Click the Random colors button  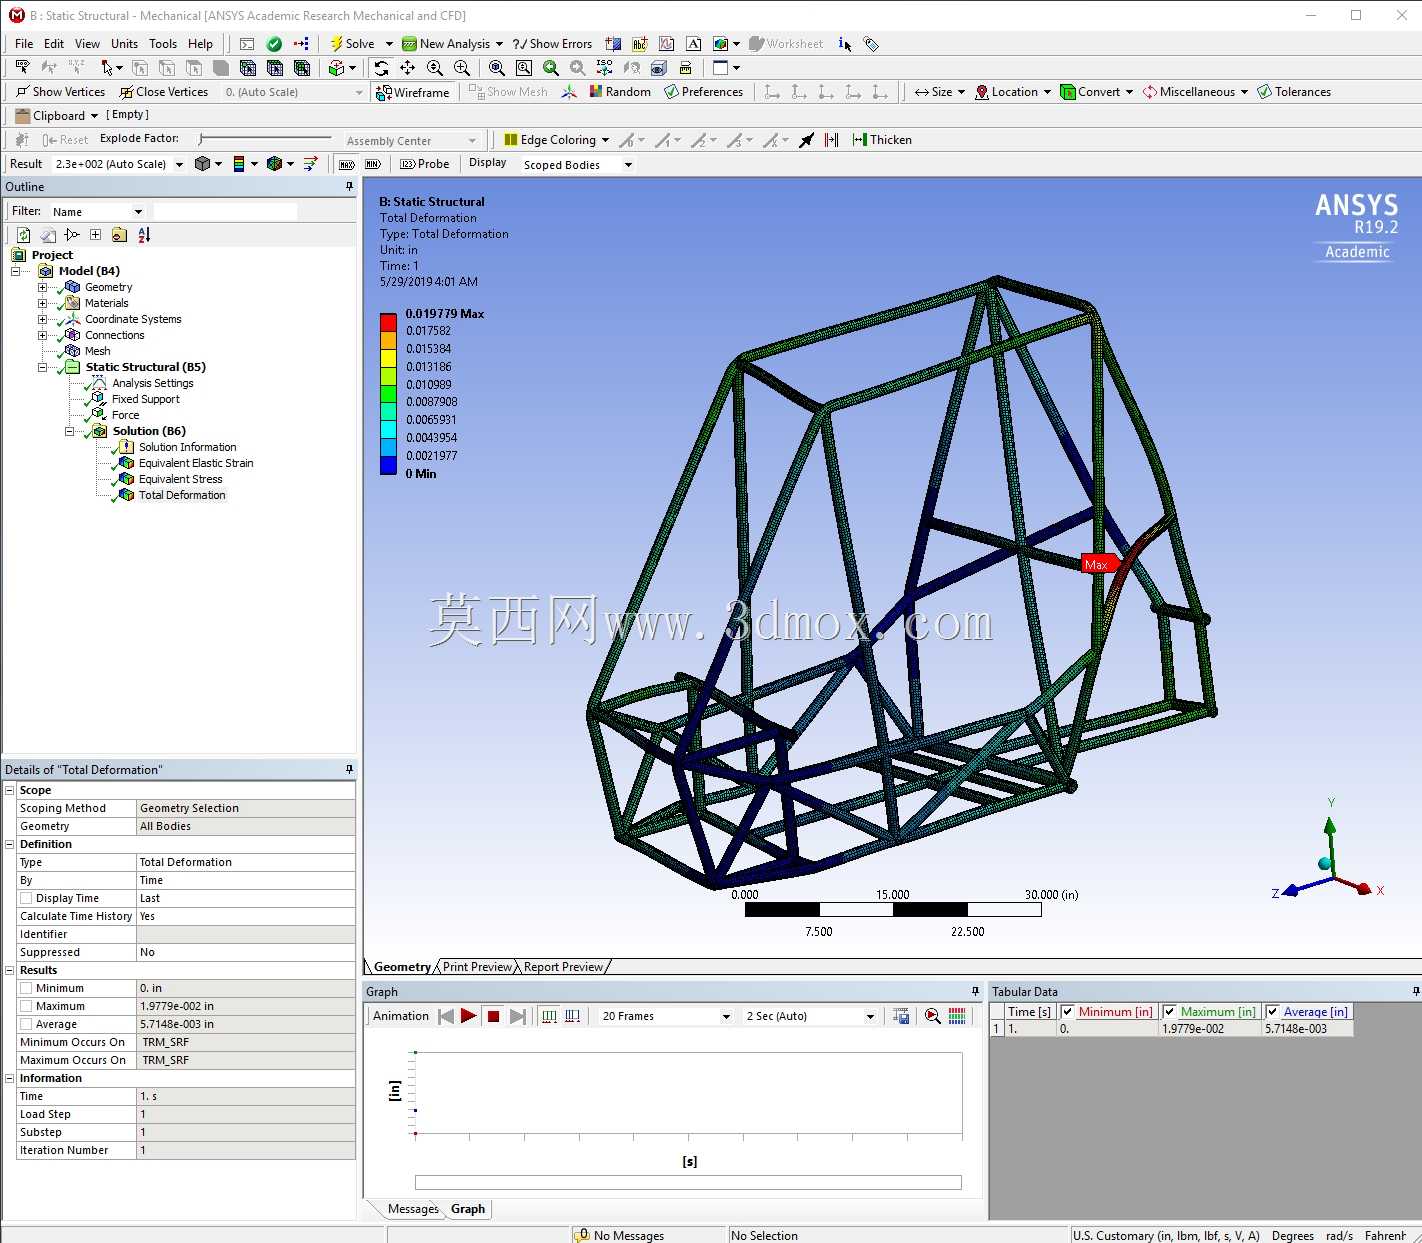(x=620, y=92)
